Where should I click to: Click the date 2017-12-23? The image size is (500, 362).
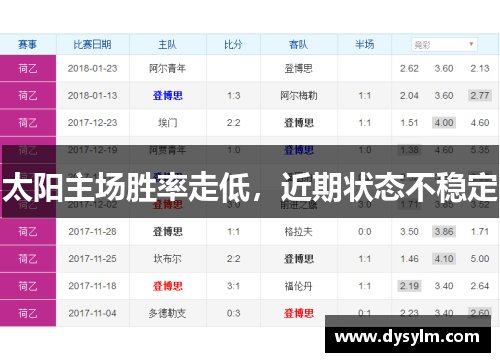[x=92, y=123]
